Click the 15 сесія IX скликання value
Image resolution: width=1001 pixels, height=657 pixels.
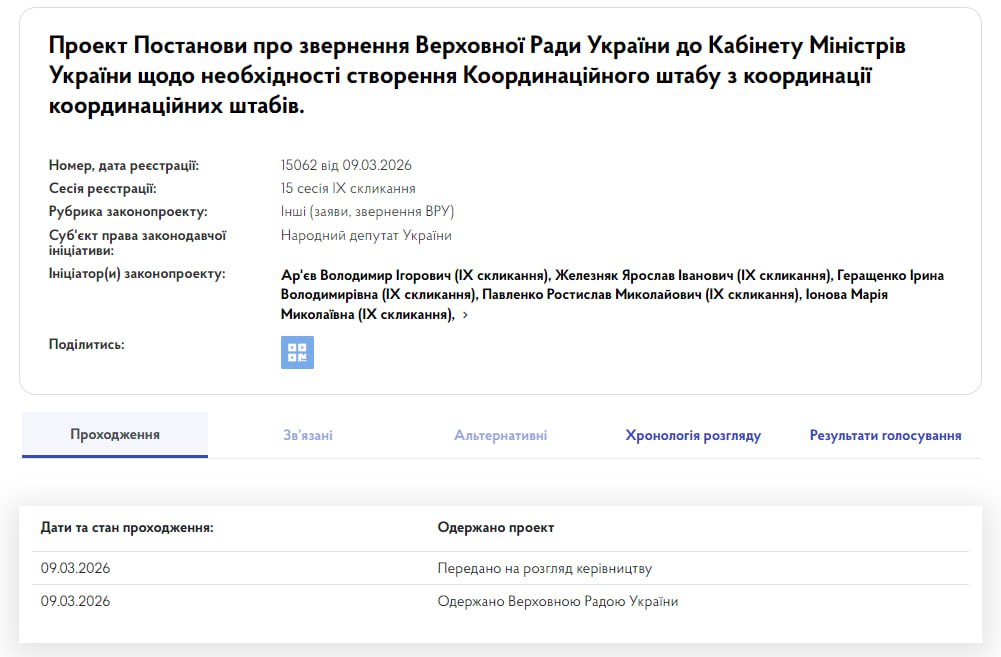pyautogui.click(x=348, y=188)
